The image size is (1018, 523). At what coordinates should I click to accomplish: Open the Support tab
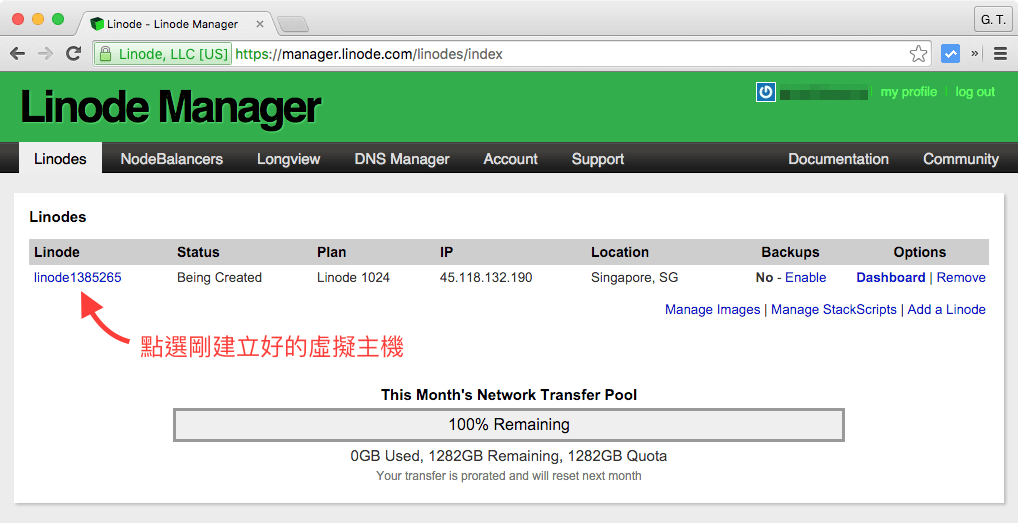coord(598,159)
